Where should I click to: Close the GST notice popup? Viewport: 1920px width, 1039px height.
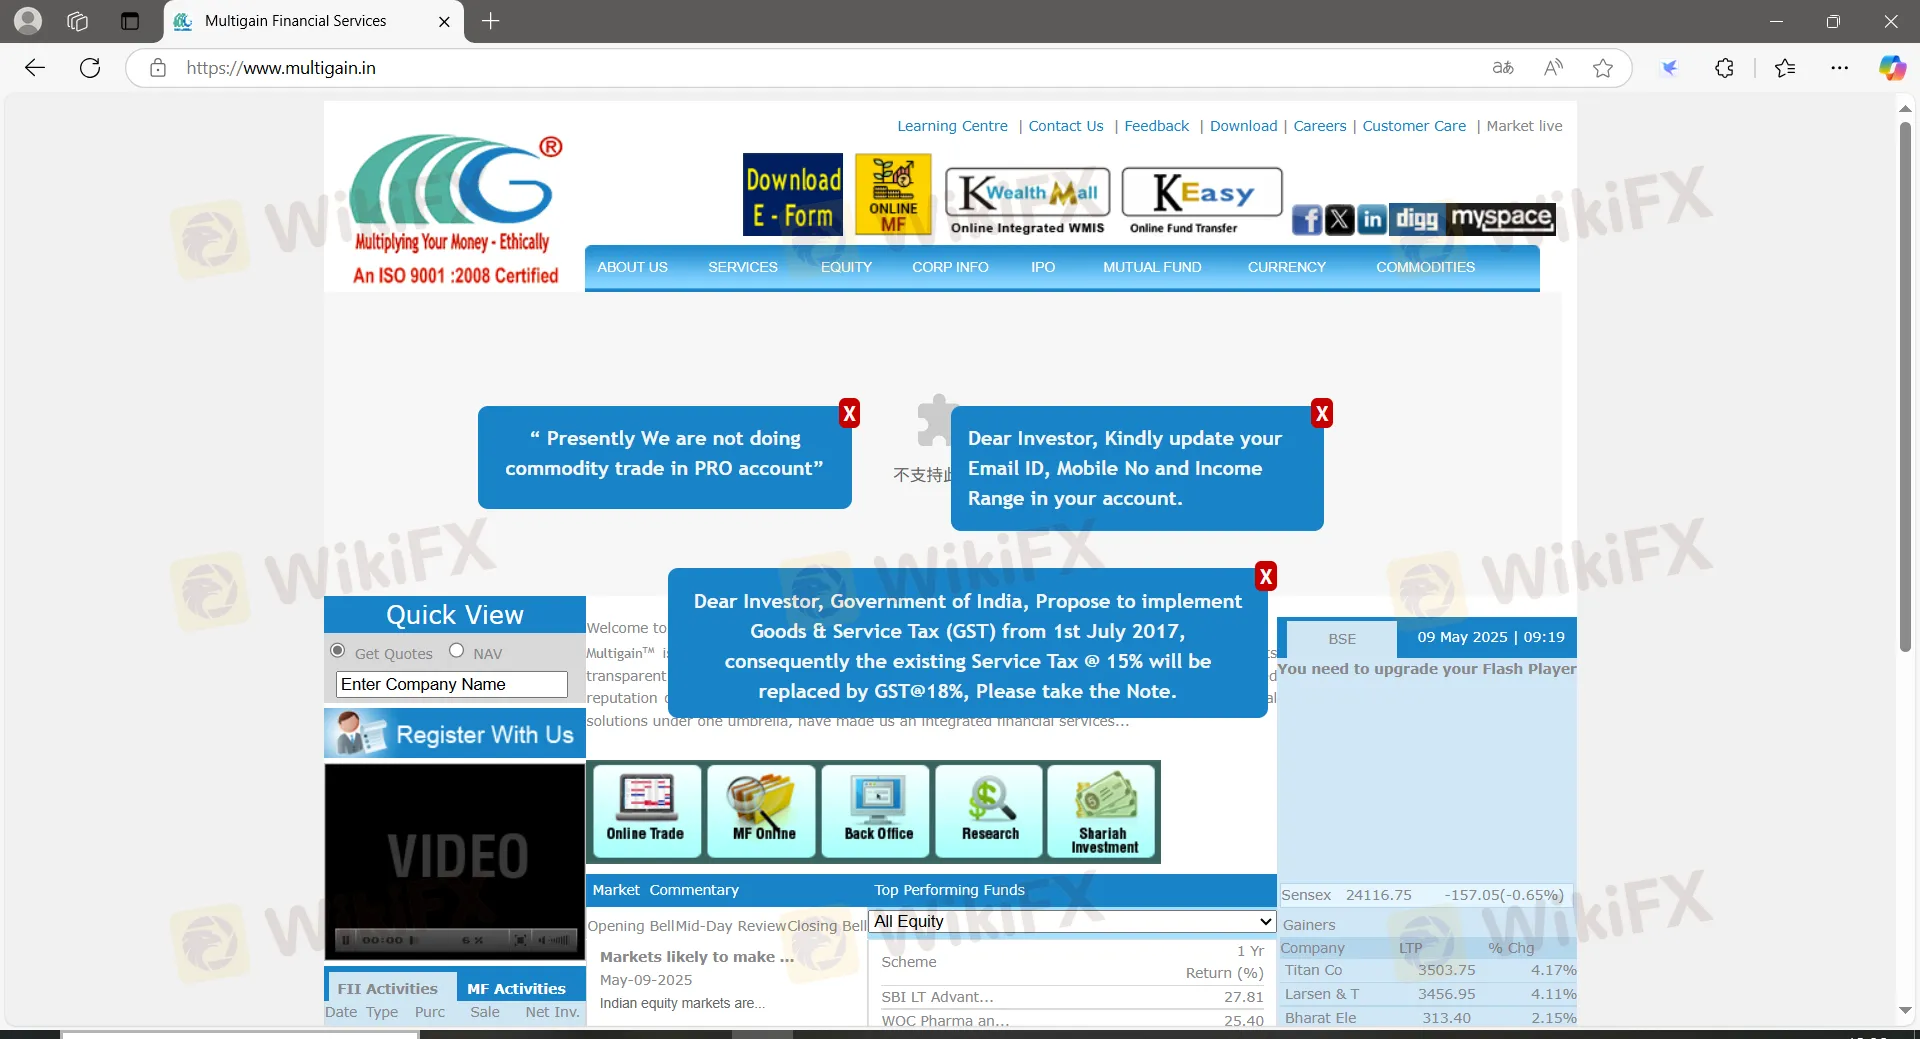coord(1266,577)
